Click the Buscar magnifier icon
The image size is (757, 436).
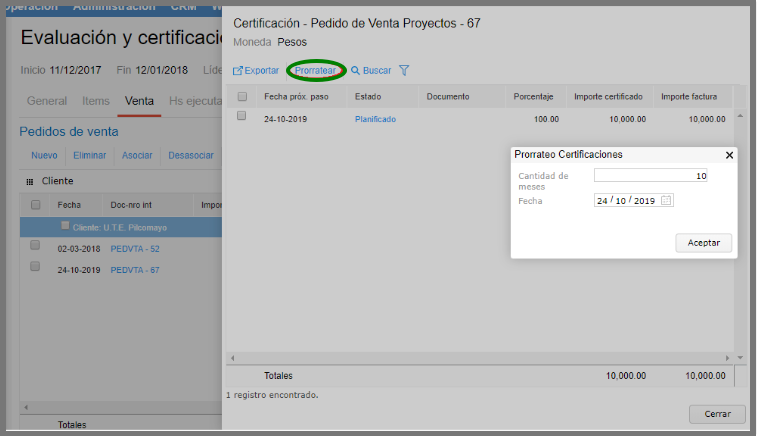(355, 70)
